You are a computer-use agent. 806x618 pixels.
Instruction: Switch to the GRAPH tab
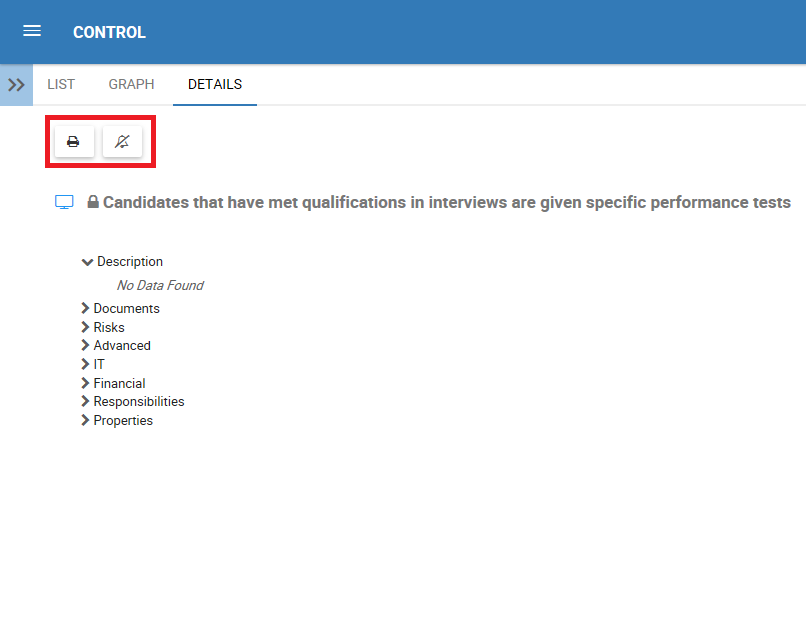click(131, 85)
